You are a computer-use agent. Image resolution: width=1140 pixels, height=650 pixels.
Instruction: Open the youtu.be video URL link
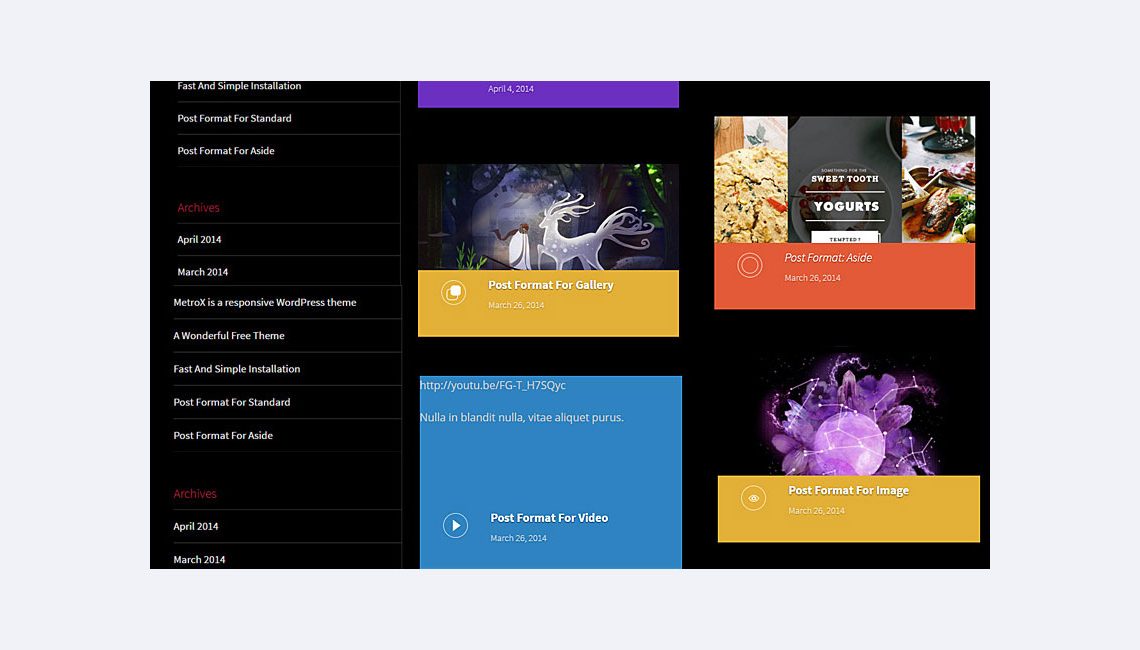(492, 385)
